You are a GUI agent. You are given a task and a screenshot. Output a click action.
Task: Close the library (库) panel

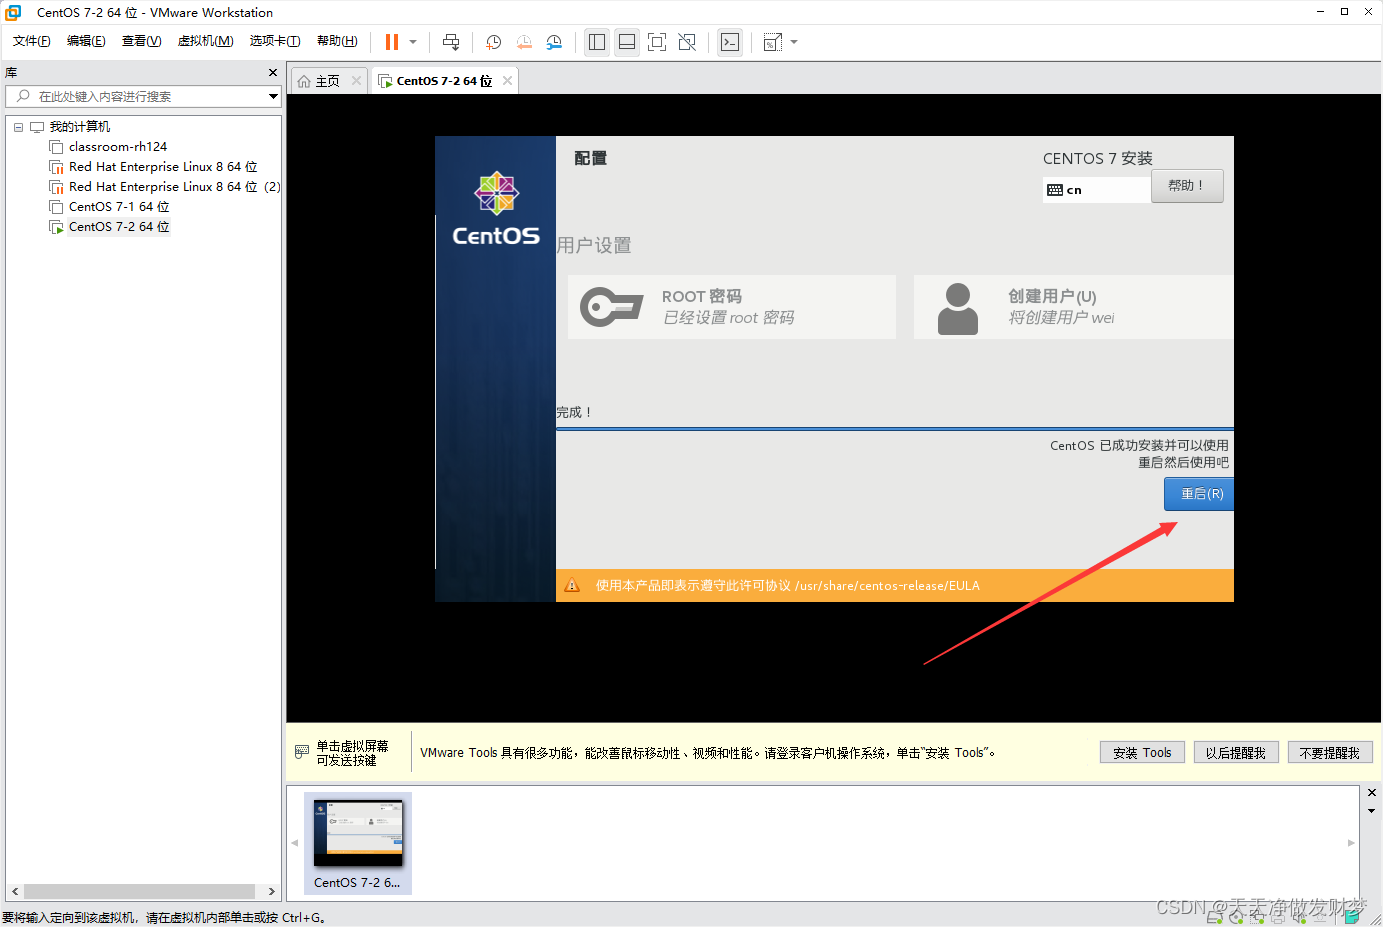(273, 73)
